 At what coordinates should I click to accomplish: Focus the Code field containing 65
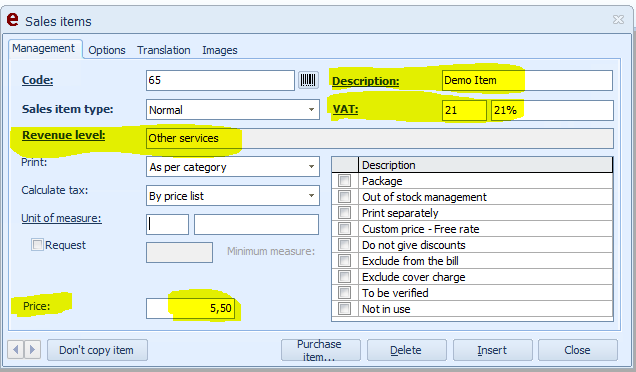(220, 80)
